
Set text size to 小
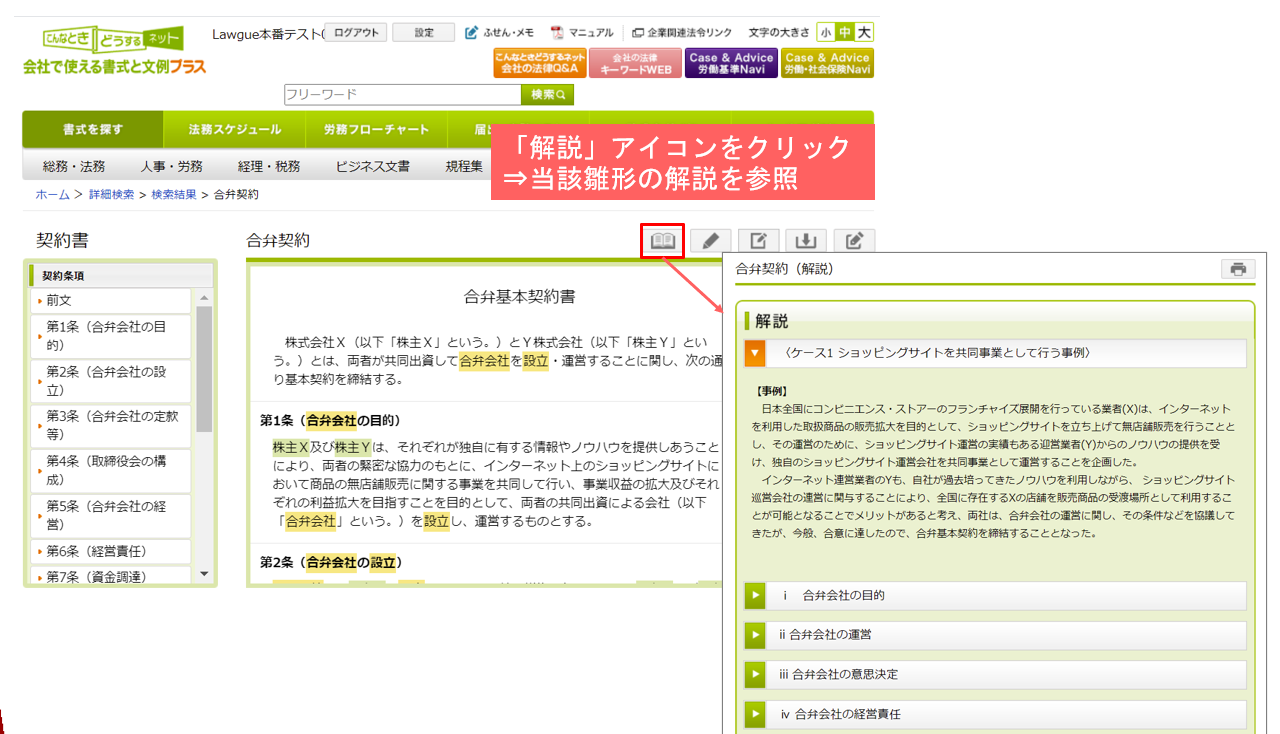pyautogui.click(x=826, y=33)
